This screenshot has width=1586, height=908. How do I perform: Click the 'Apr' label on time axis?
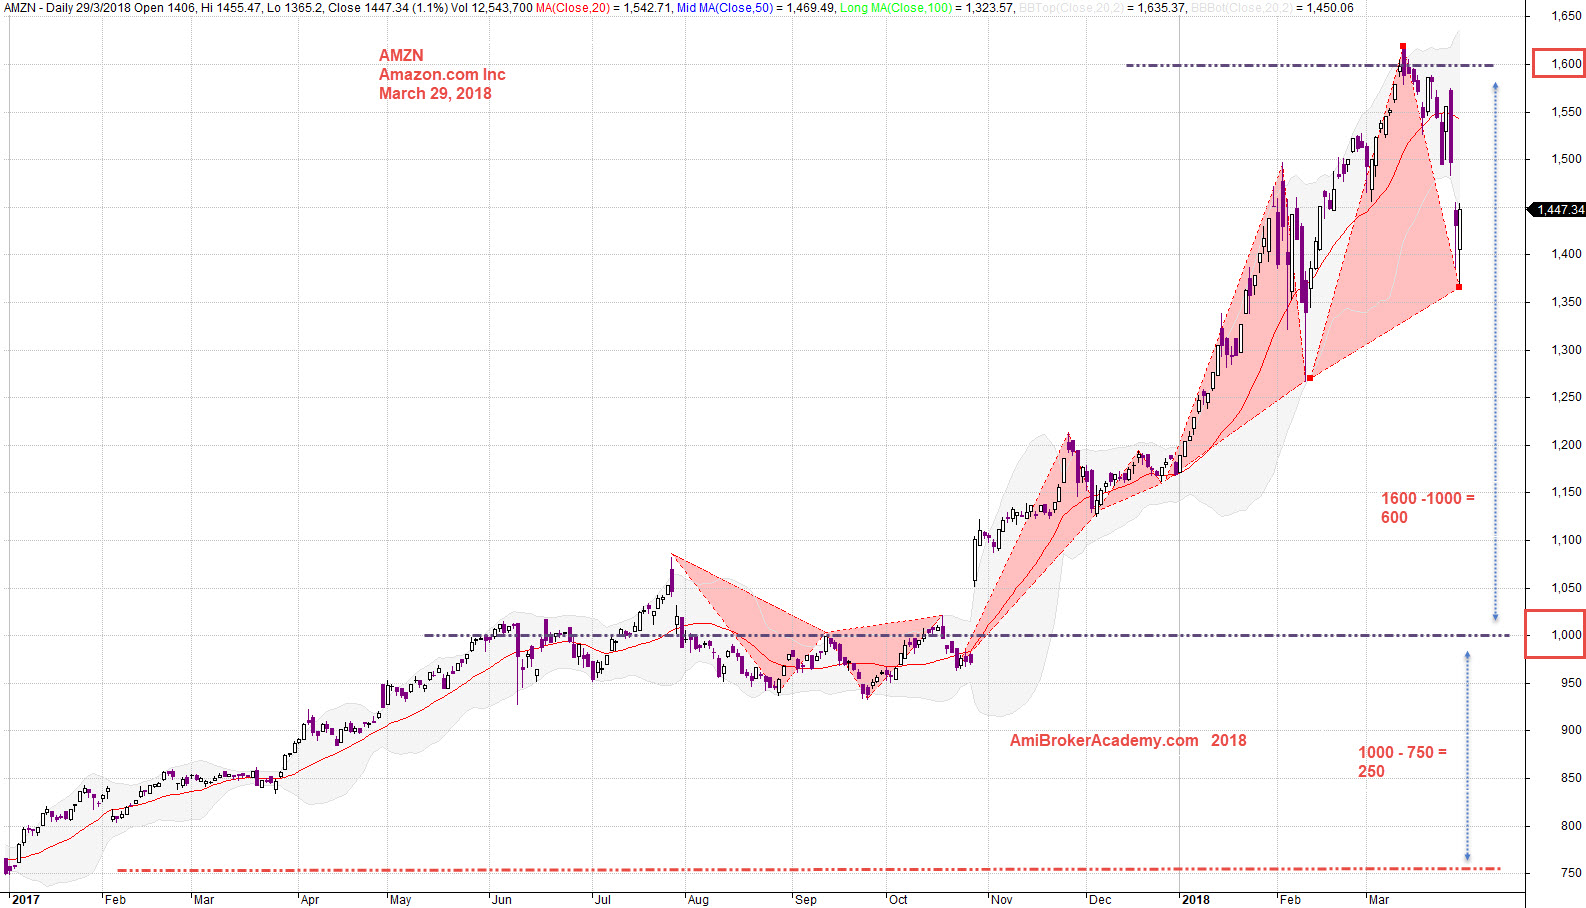click(310, 900)
